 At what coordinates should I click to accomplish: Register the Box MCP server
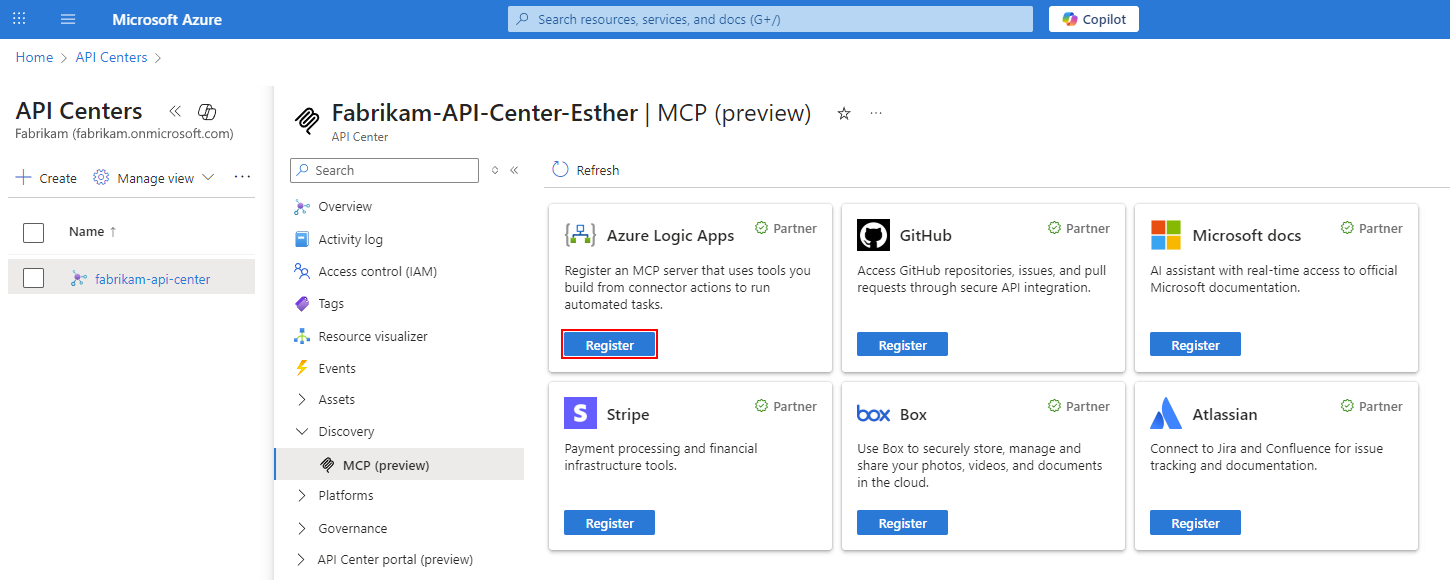click(x=903, y=522)
